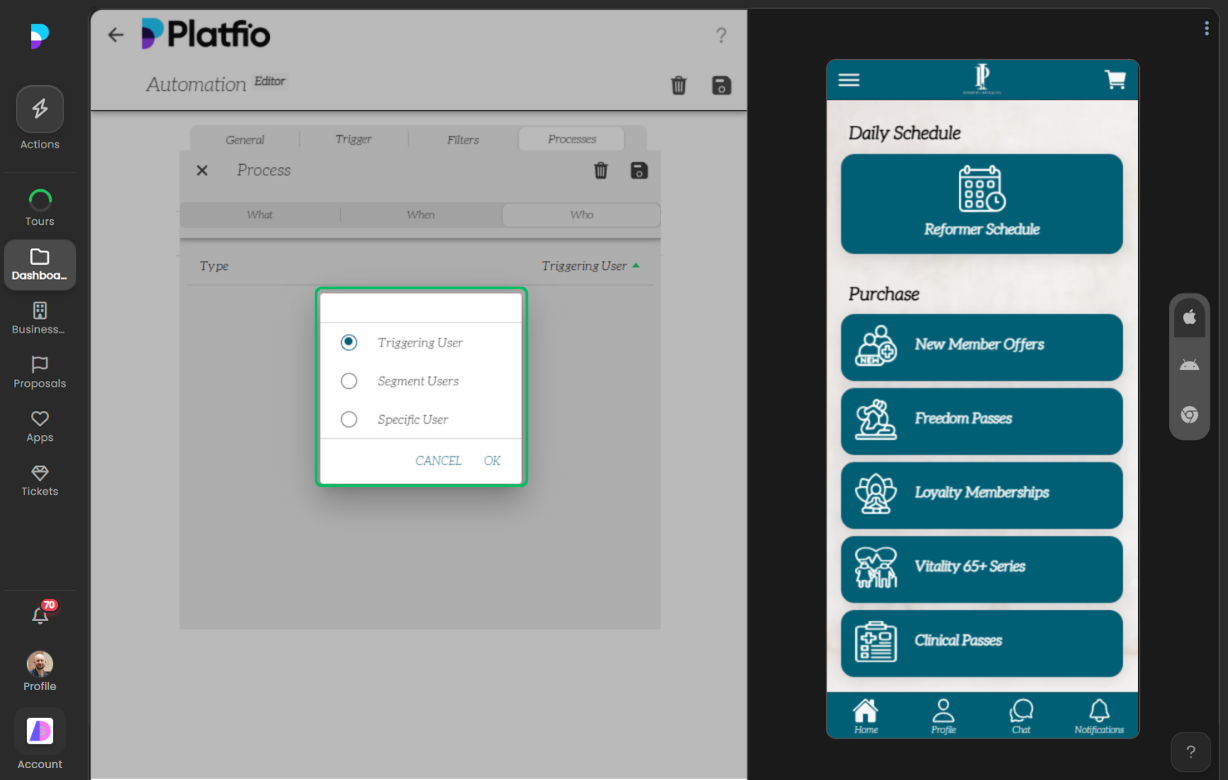The width and height of the screenshot is (1228, 780).
Task: Open the notifications bell in the sidebar
Action: (40, 616)
